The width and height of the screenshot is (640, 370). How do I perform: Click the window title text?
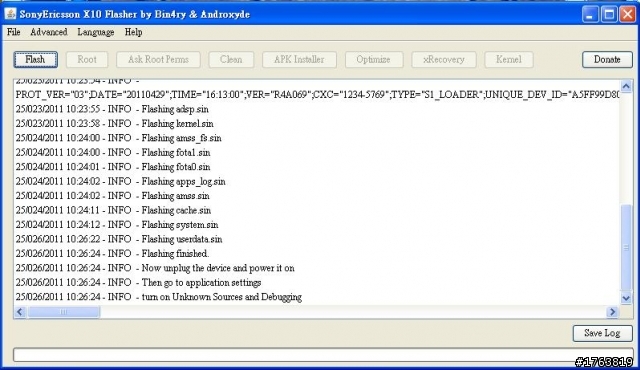tap(135, 14)
